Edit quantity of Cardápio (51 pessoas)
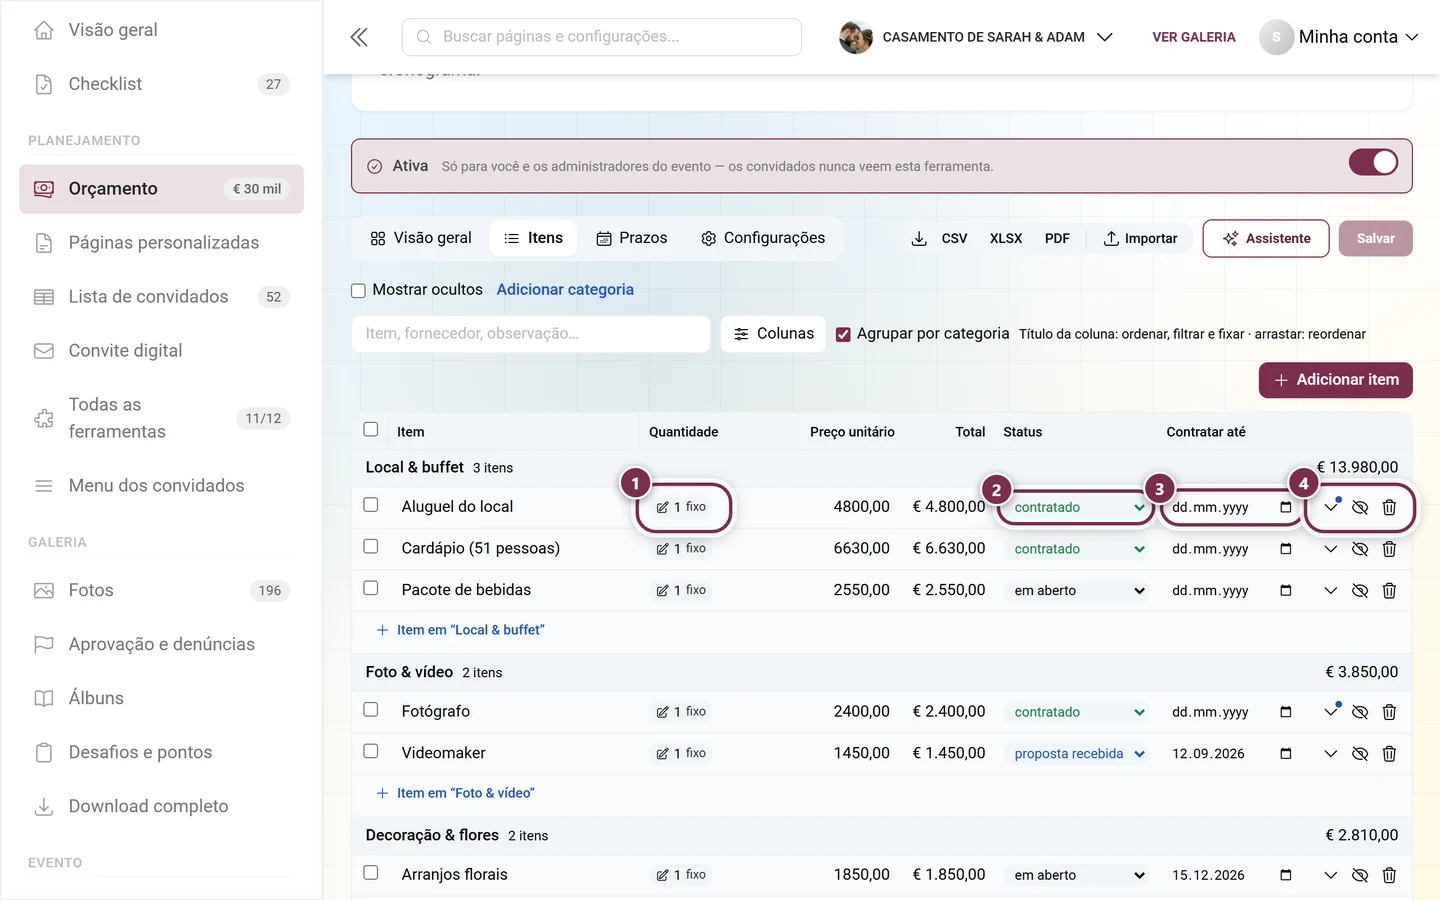Image resolution: width=1440 pixels, height=900 pixels. coord(681,549)
